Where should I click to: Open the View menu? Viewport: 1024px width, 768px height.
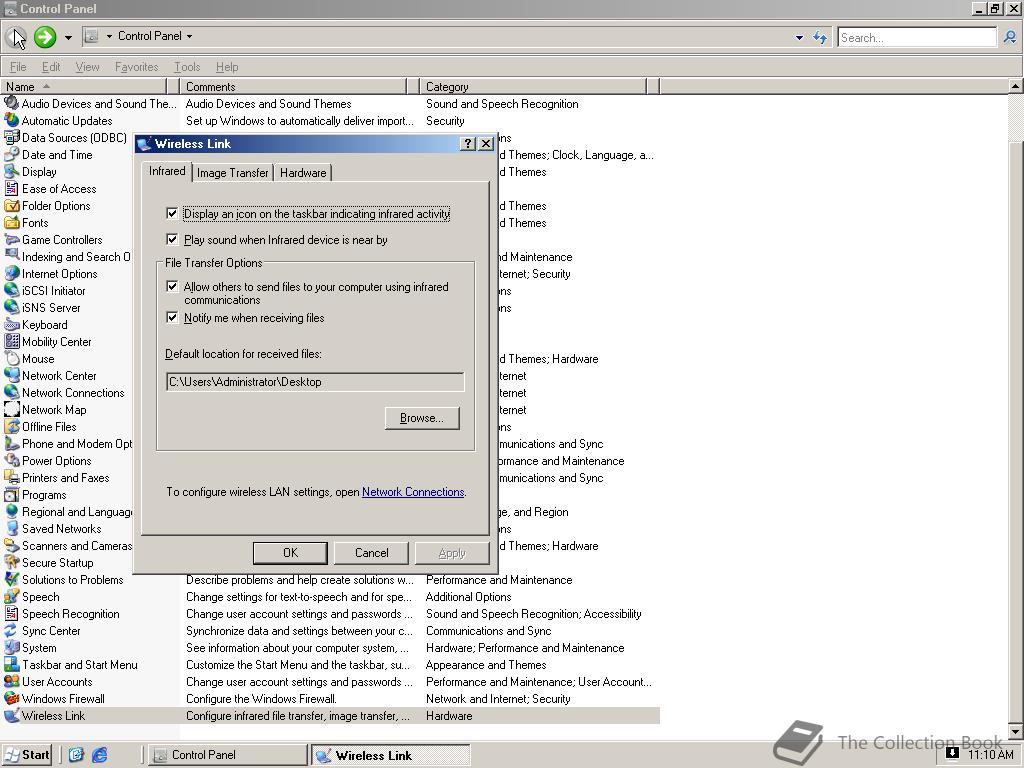(x=88, y=67)
